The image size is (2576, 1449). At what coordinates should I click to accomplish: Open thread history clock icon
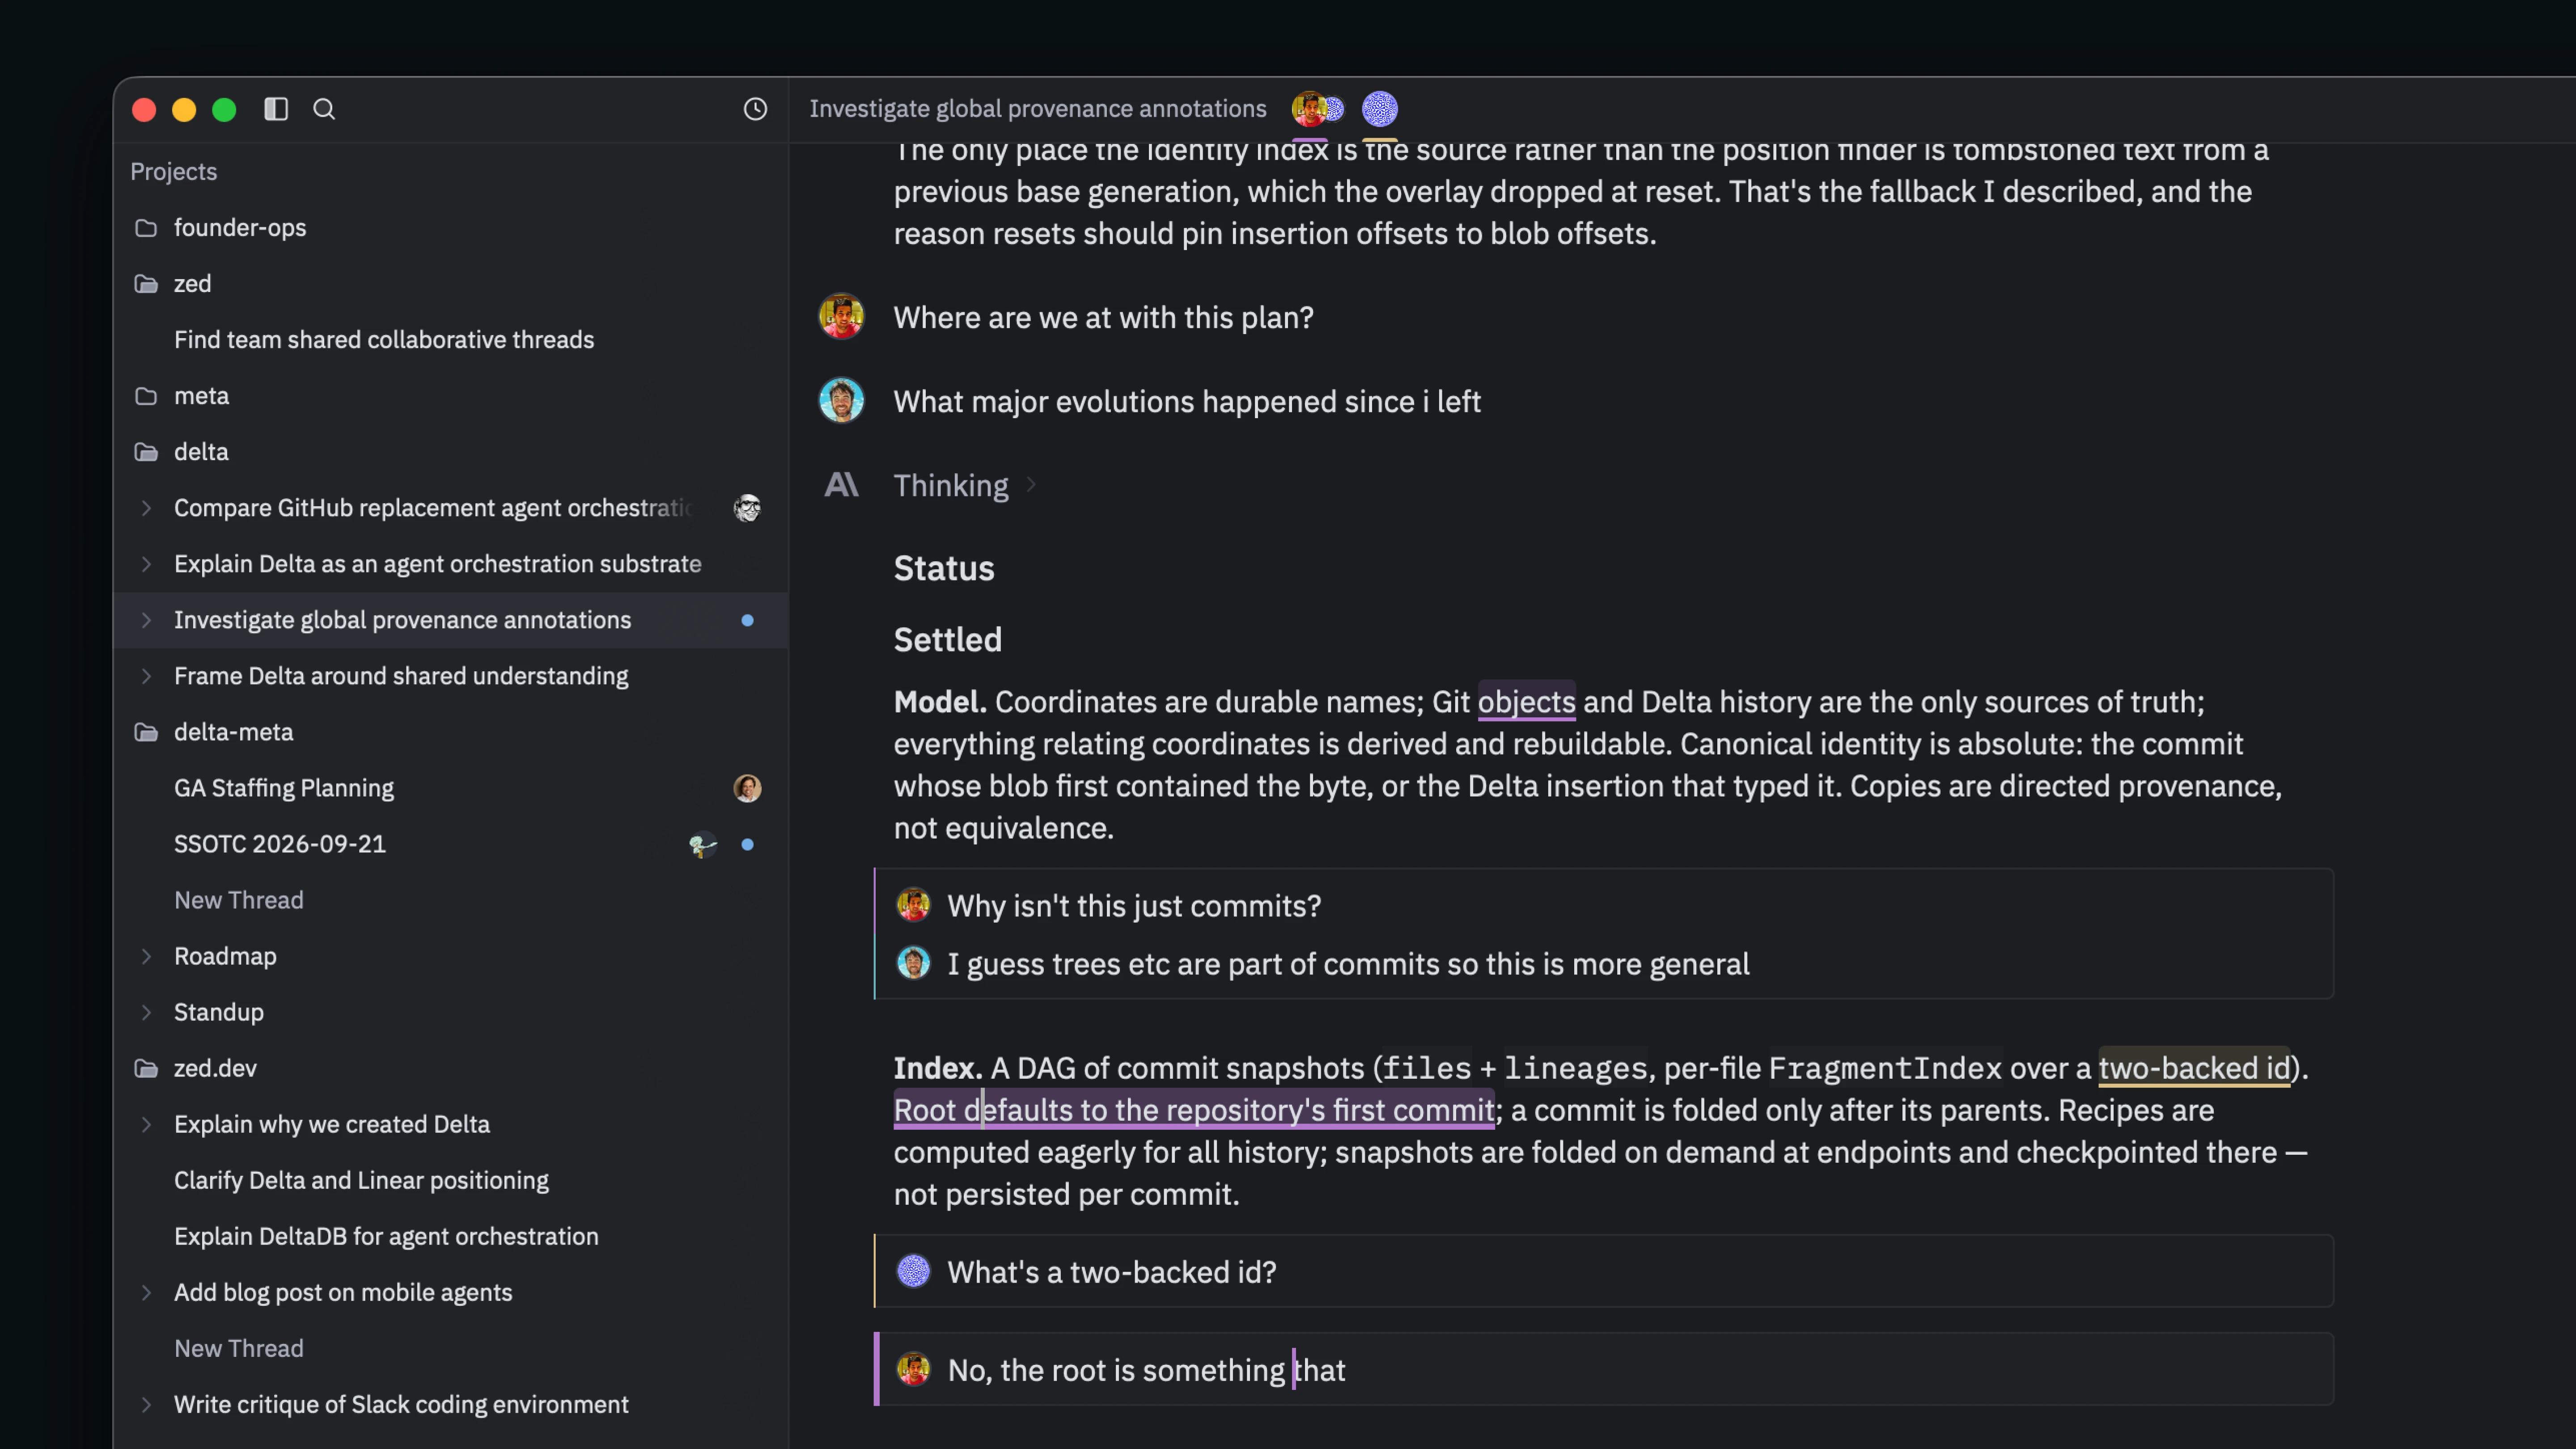(755, 109)
